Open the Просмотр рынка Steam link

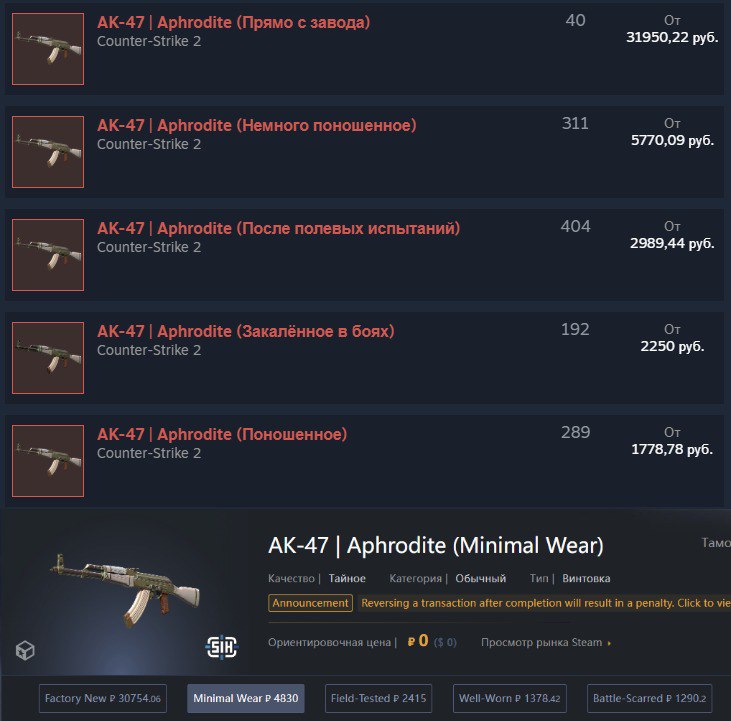(546, 642)
